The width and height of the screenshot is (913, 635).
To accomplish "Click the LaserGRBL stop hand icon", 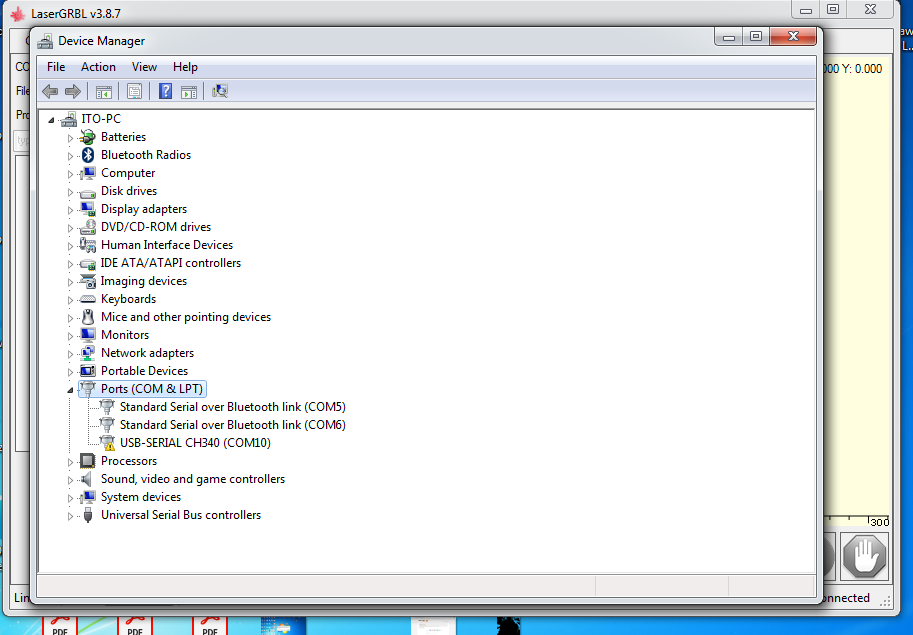I will pyautogui.click(x=865, y=556).
